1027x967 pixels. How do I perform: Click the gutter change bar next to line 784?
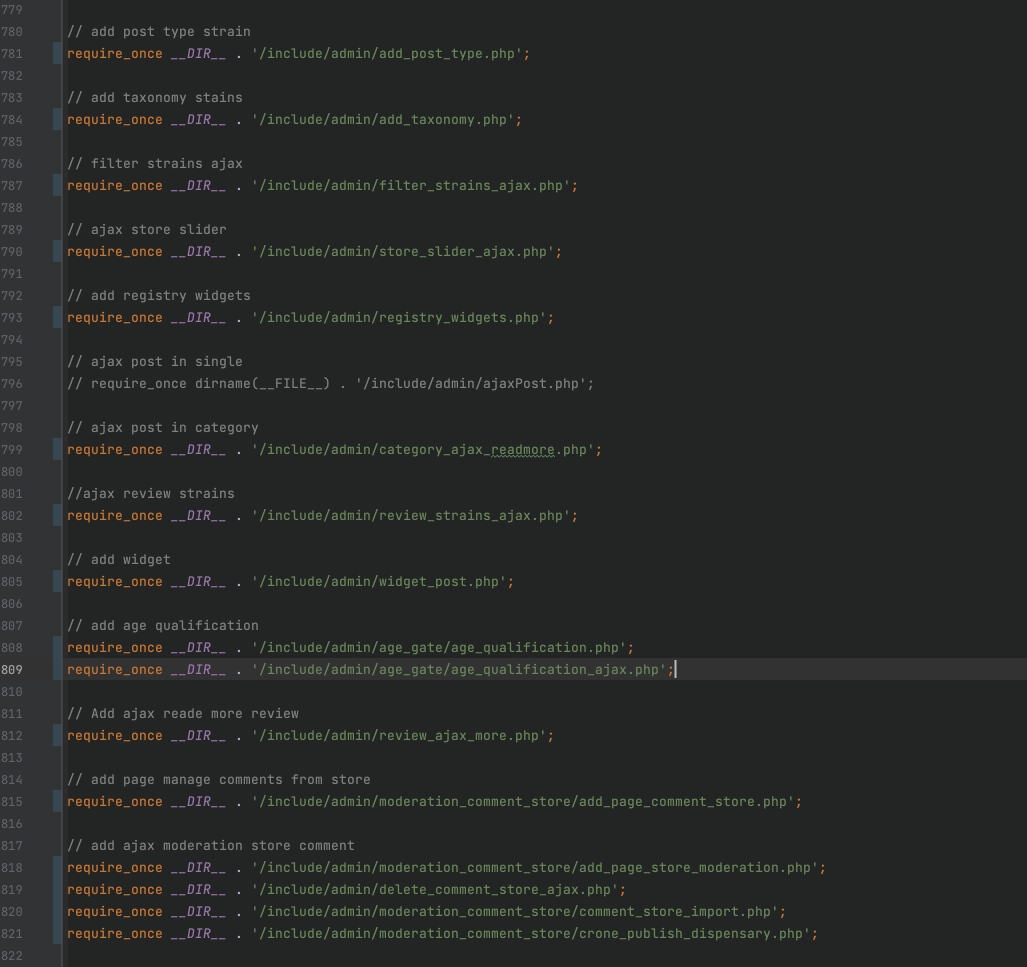coord(56,119)
